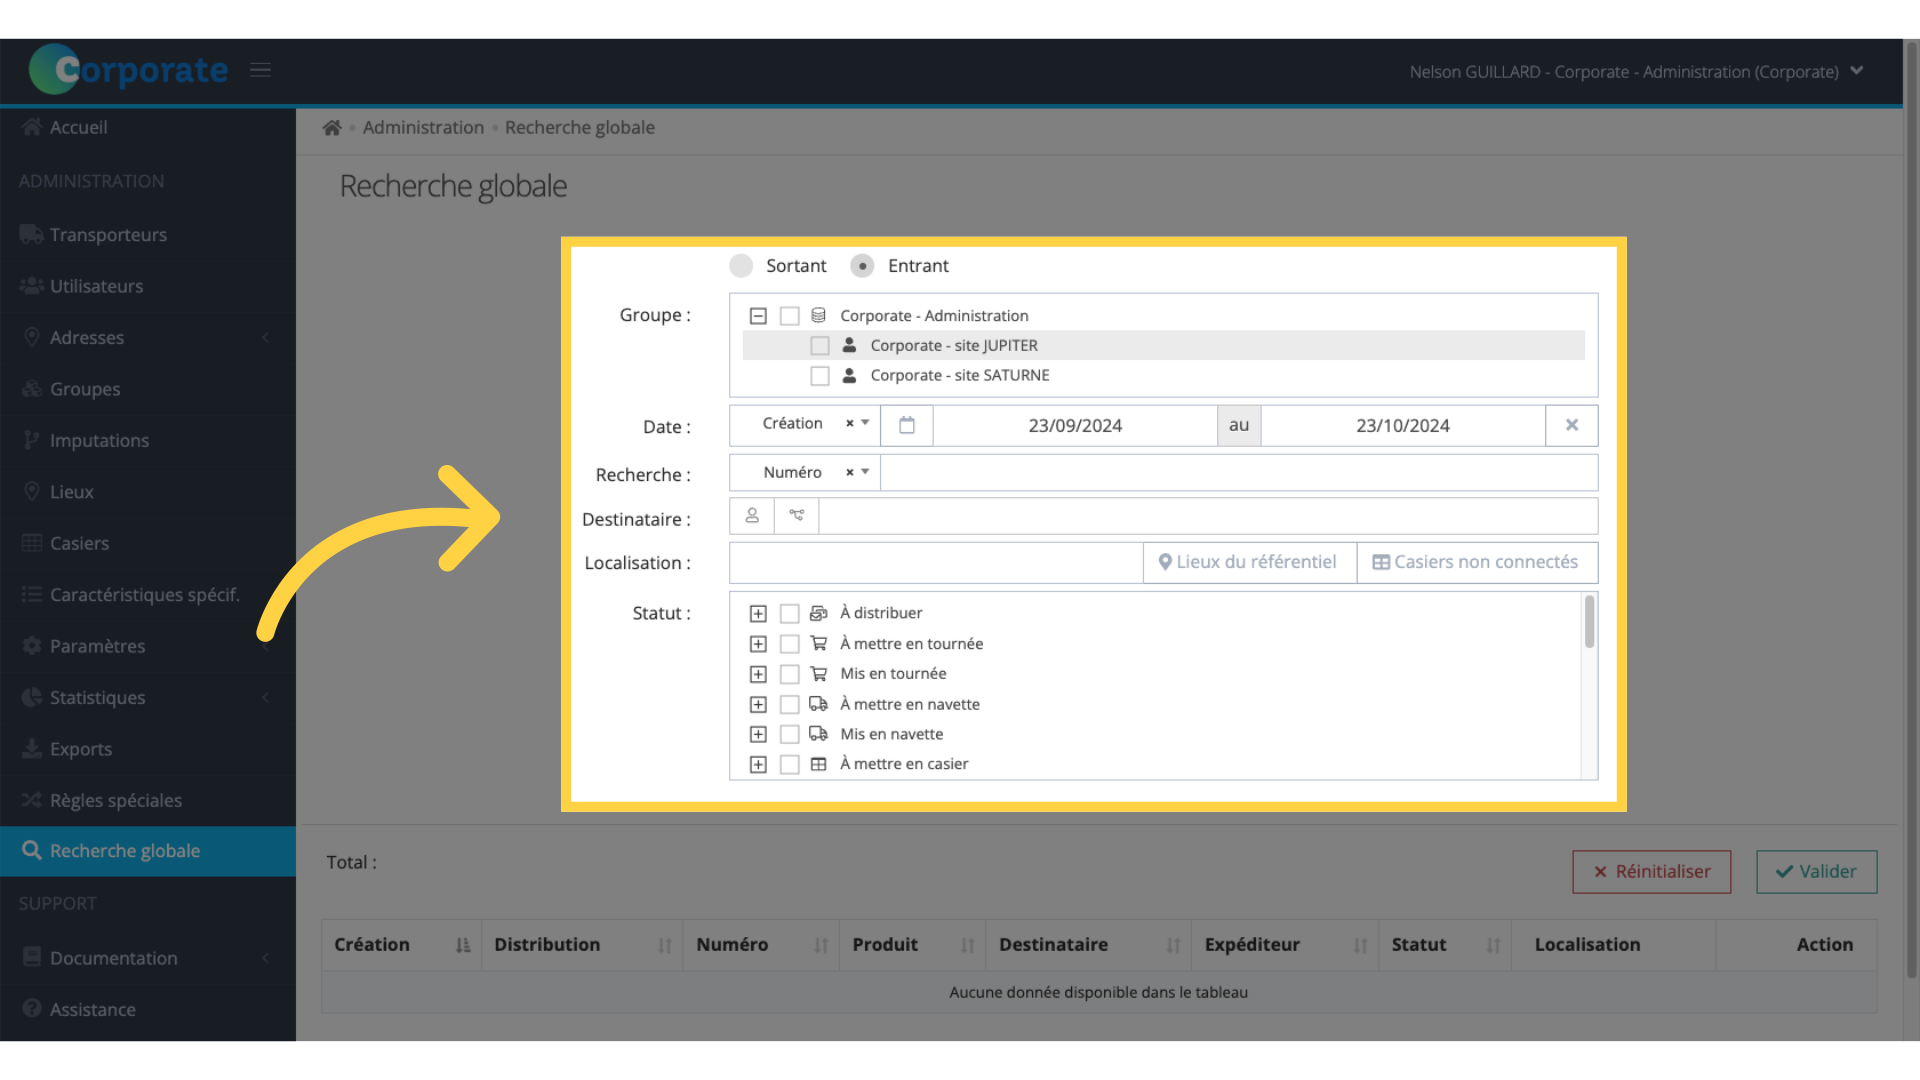
Task: Expand the À mettre en tournée node
Action: click(758, 644)
